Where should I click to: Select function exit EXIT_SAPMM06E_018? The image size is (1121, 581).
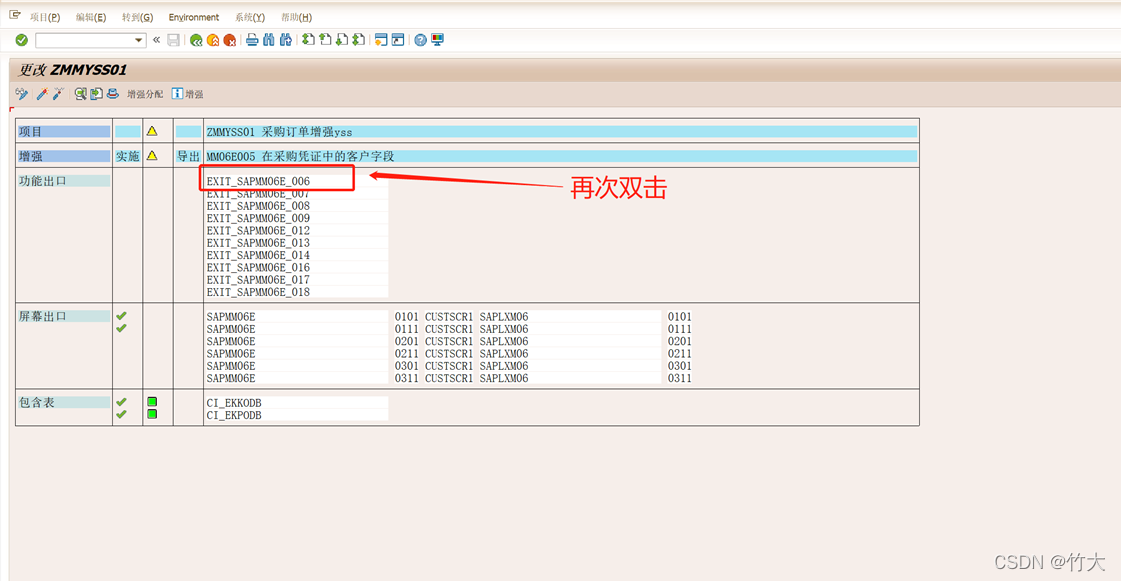tap(258, 292)
